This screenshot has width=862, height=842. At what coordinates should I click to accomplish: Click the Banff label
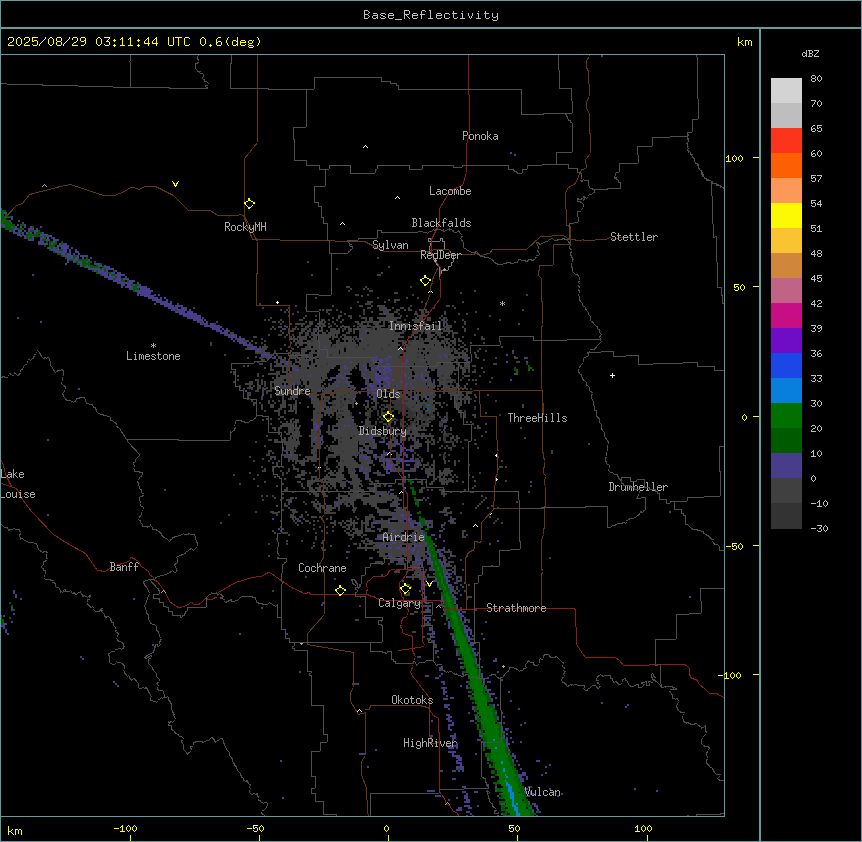[x=124, y=567]
